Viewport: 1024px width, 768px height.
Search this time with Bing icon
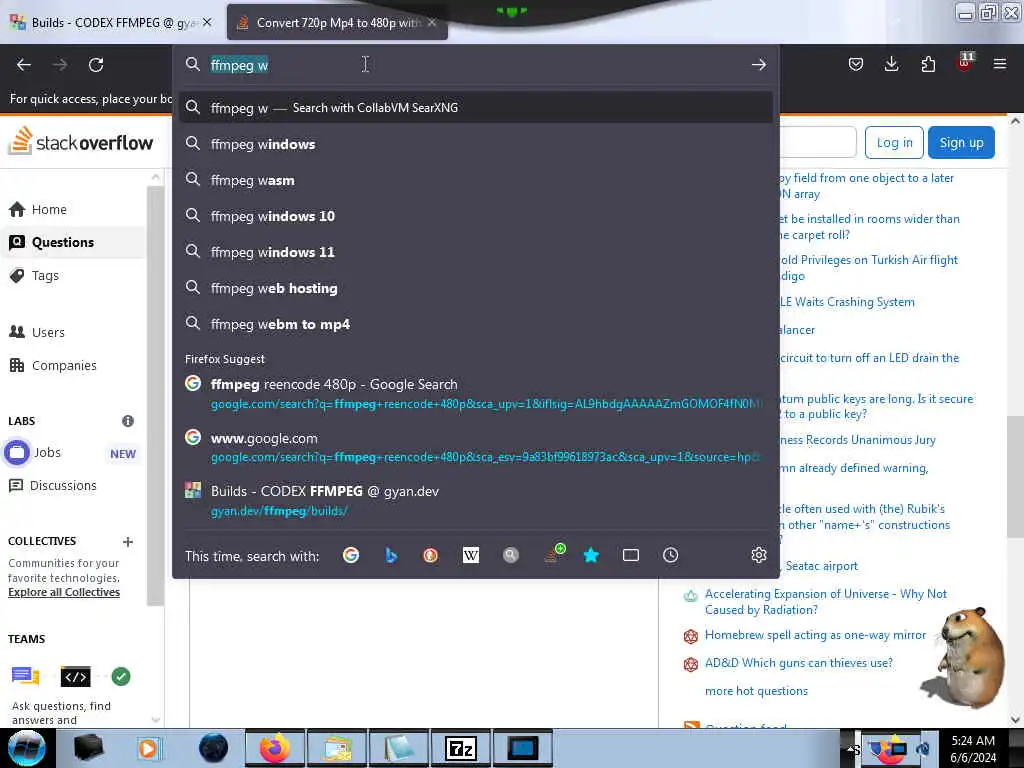click(391, 555)
